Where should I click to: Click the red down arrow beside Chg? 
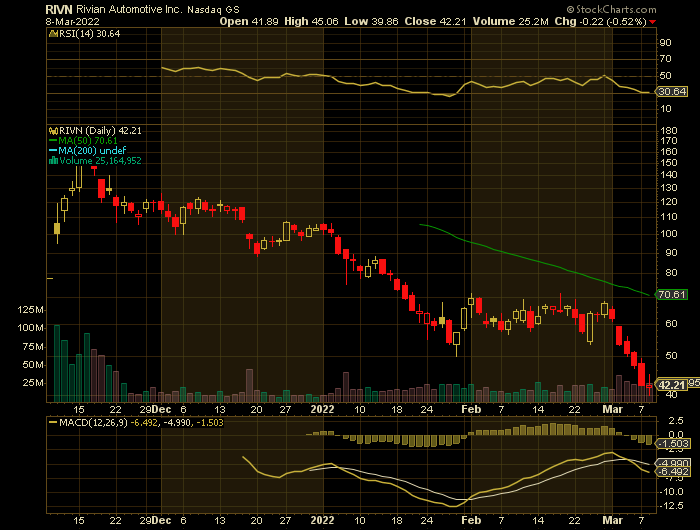pos(653,20)
